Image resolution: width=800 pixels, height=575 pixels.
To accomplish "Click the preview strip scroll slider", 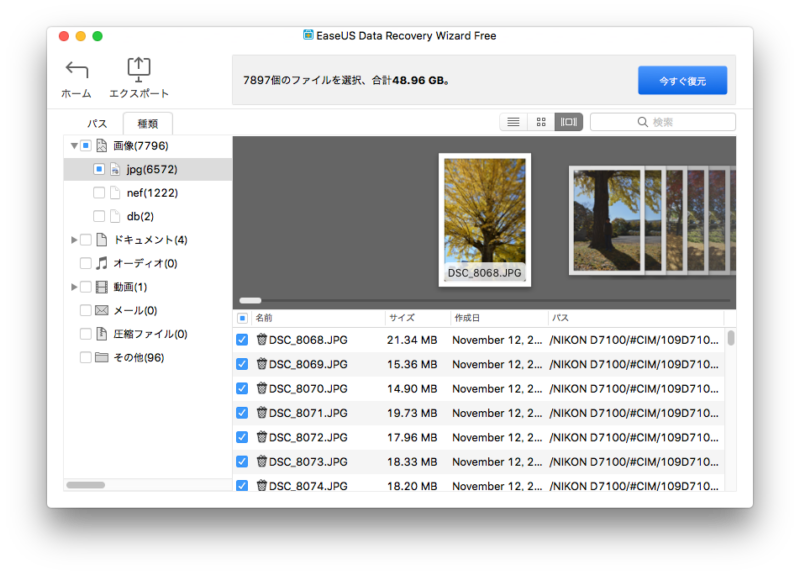I will pos(251,300).
